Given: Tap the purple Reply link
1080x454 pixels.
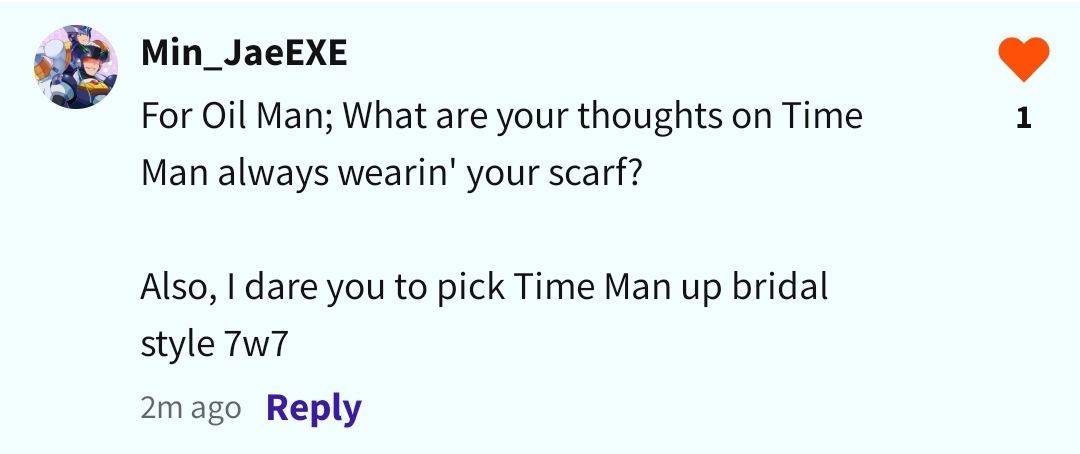Looking at the screenshot, I should 313,408.
